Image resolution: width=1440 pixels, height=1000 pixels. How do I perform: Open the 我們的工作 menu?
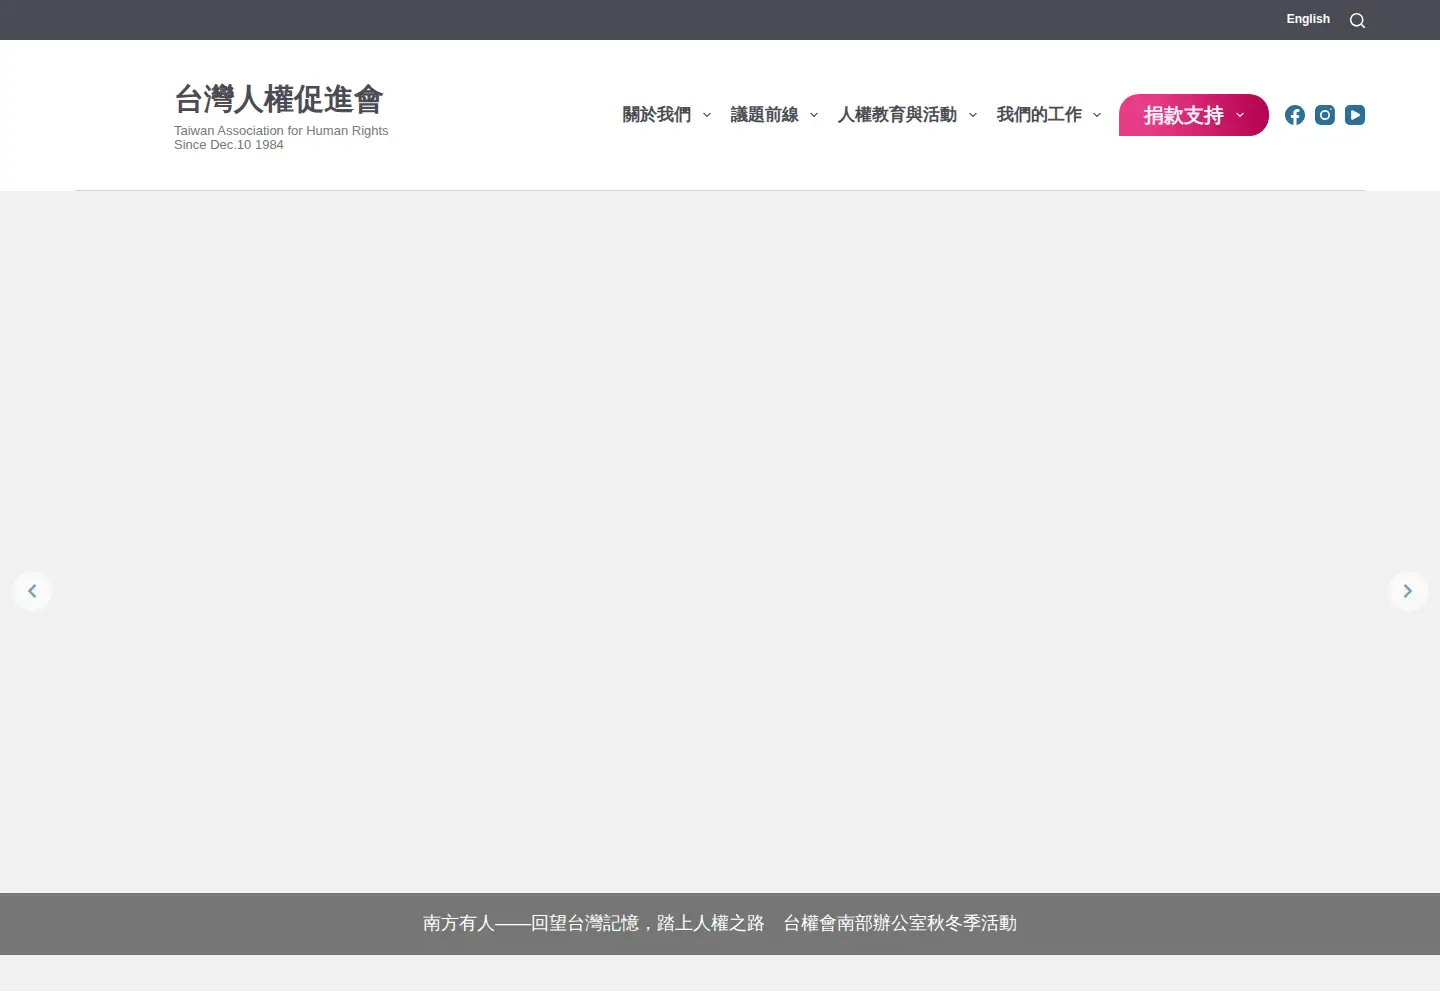pyautogui.click(x=1040, y=115)
